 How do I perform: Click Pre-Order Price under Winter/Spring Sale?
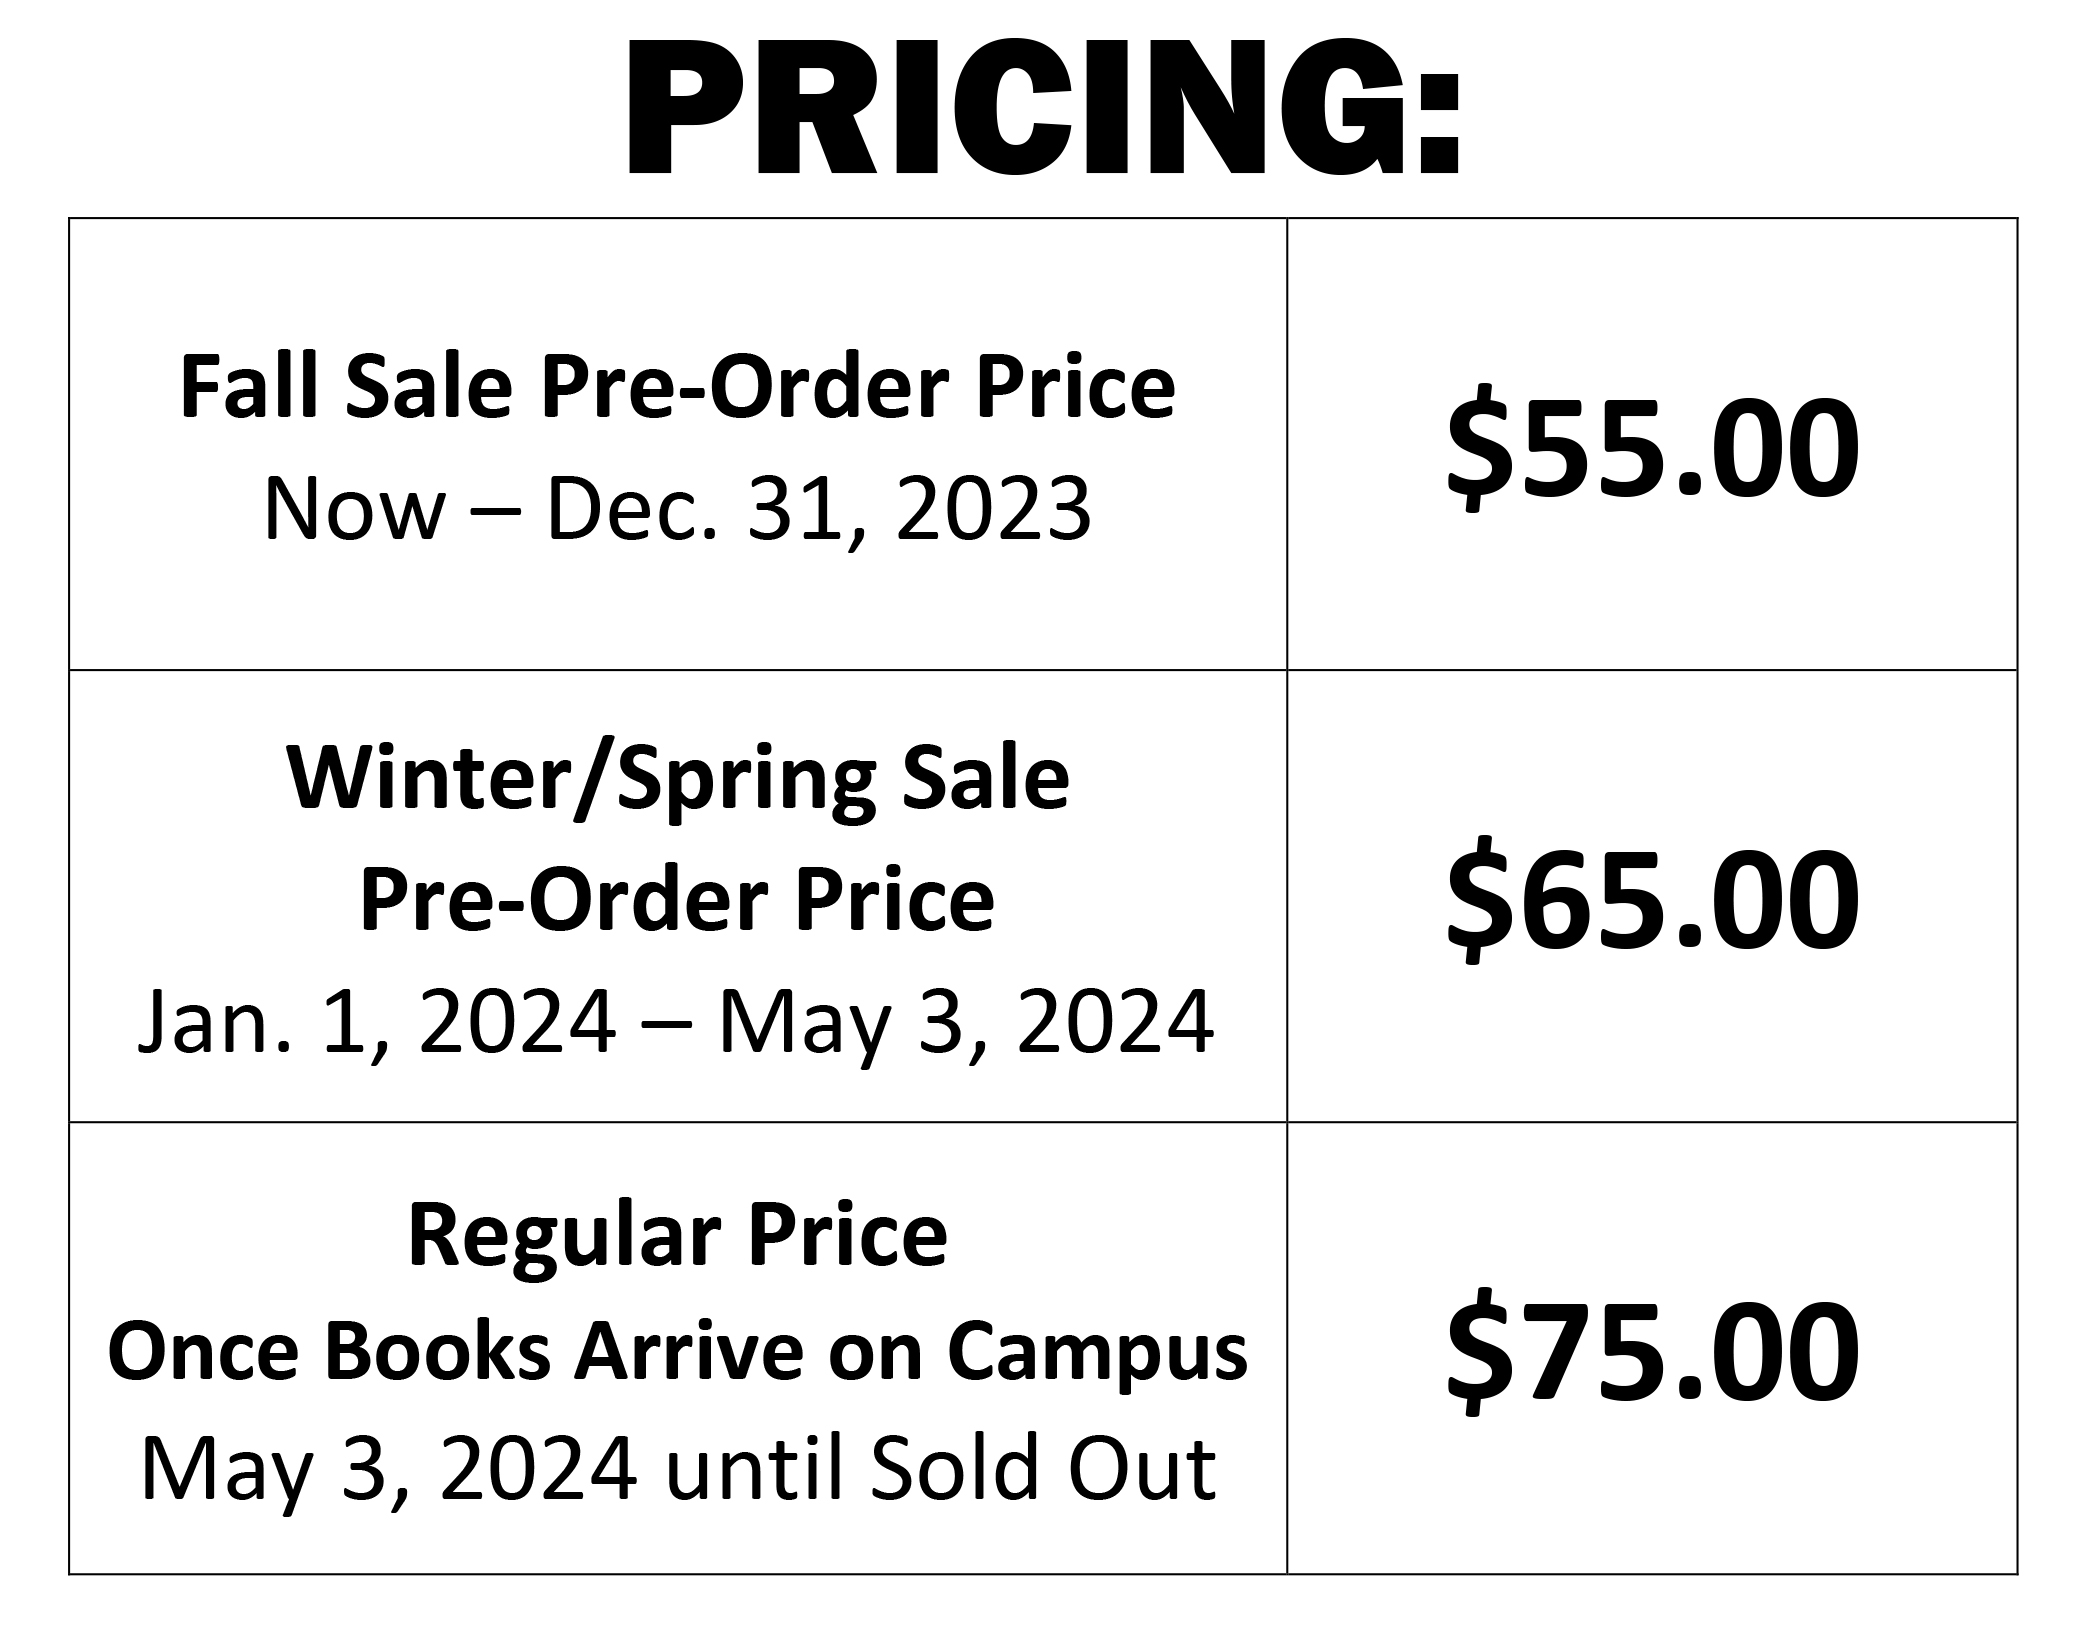coord(678,899)
